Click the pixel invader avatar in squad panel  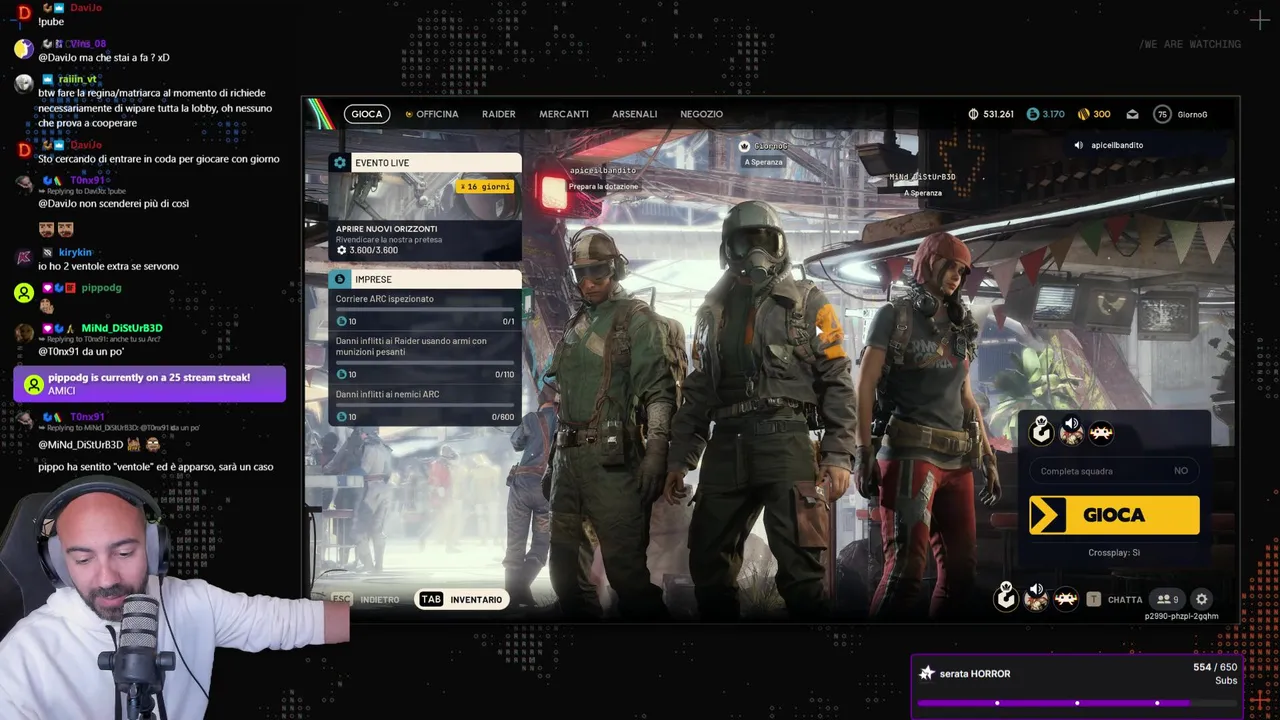[x=1101, y=432]
